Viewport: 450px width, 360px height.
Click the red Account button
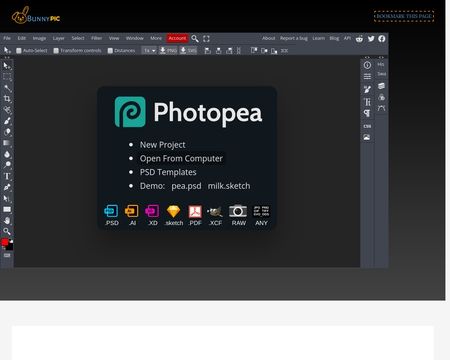tap(177, 38)
